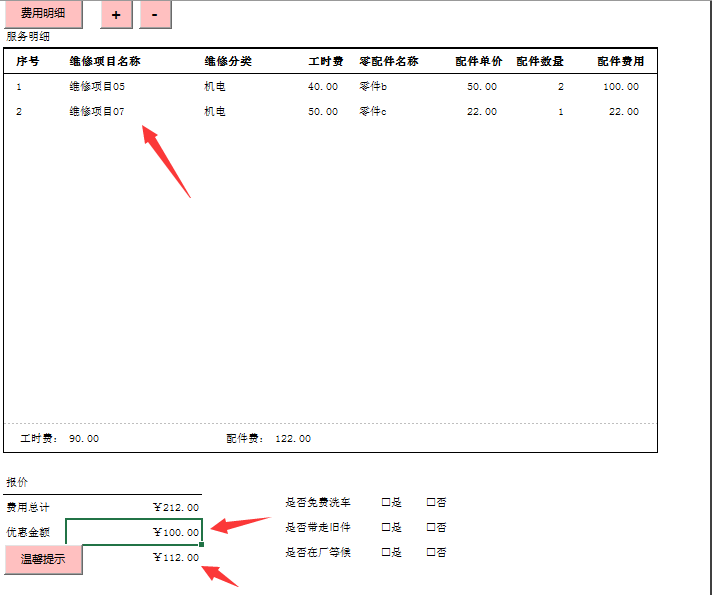The image size is (712, 595).
Task: Click the 服务明细 label
Action: [28, 36]
